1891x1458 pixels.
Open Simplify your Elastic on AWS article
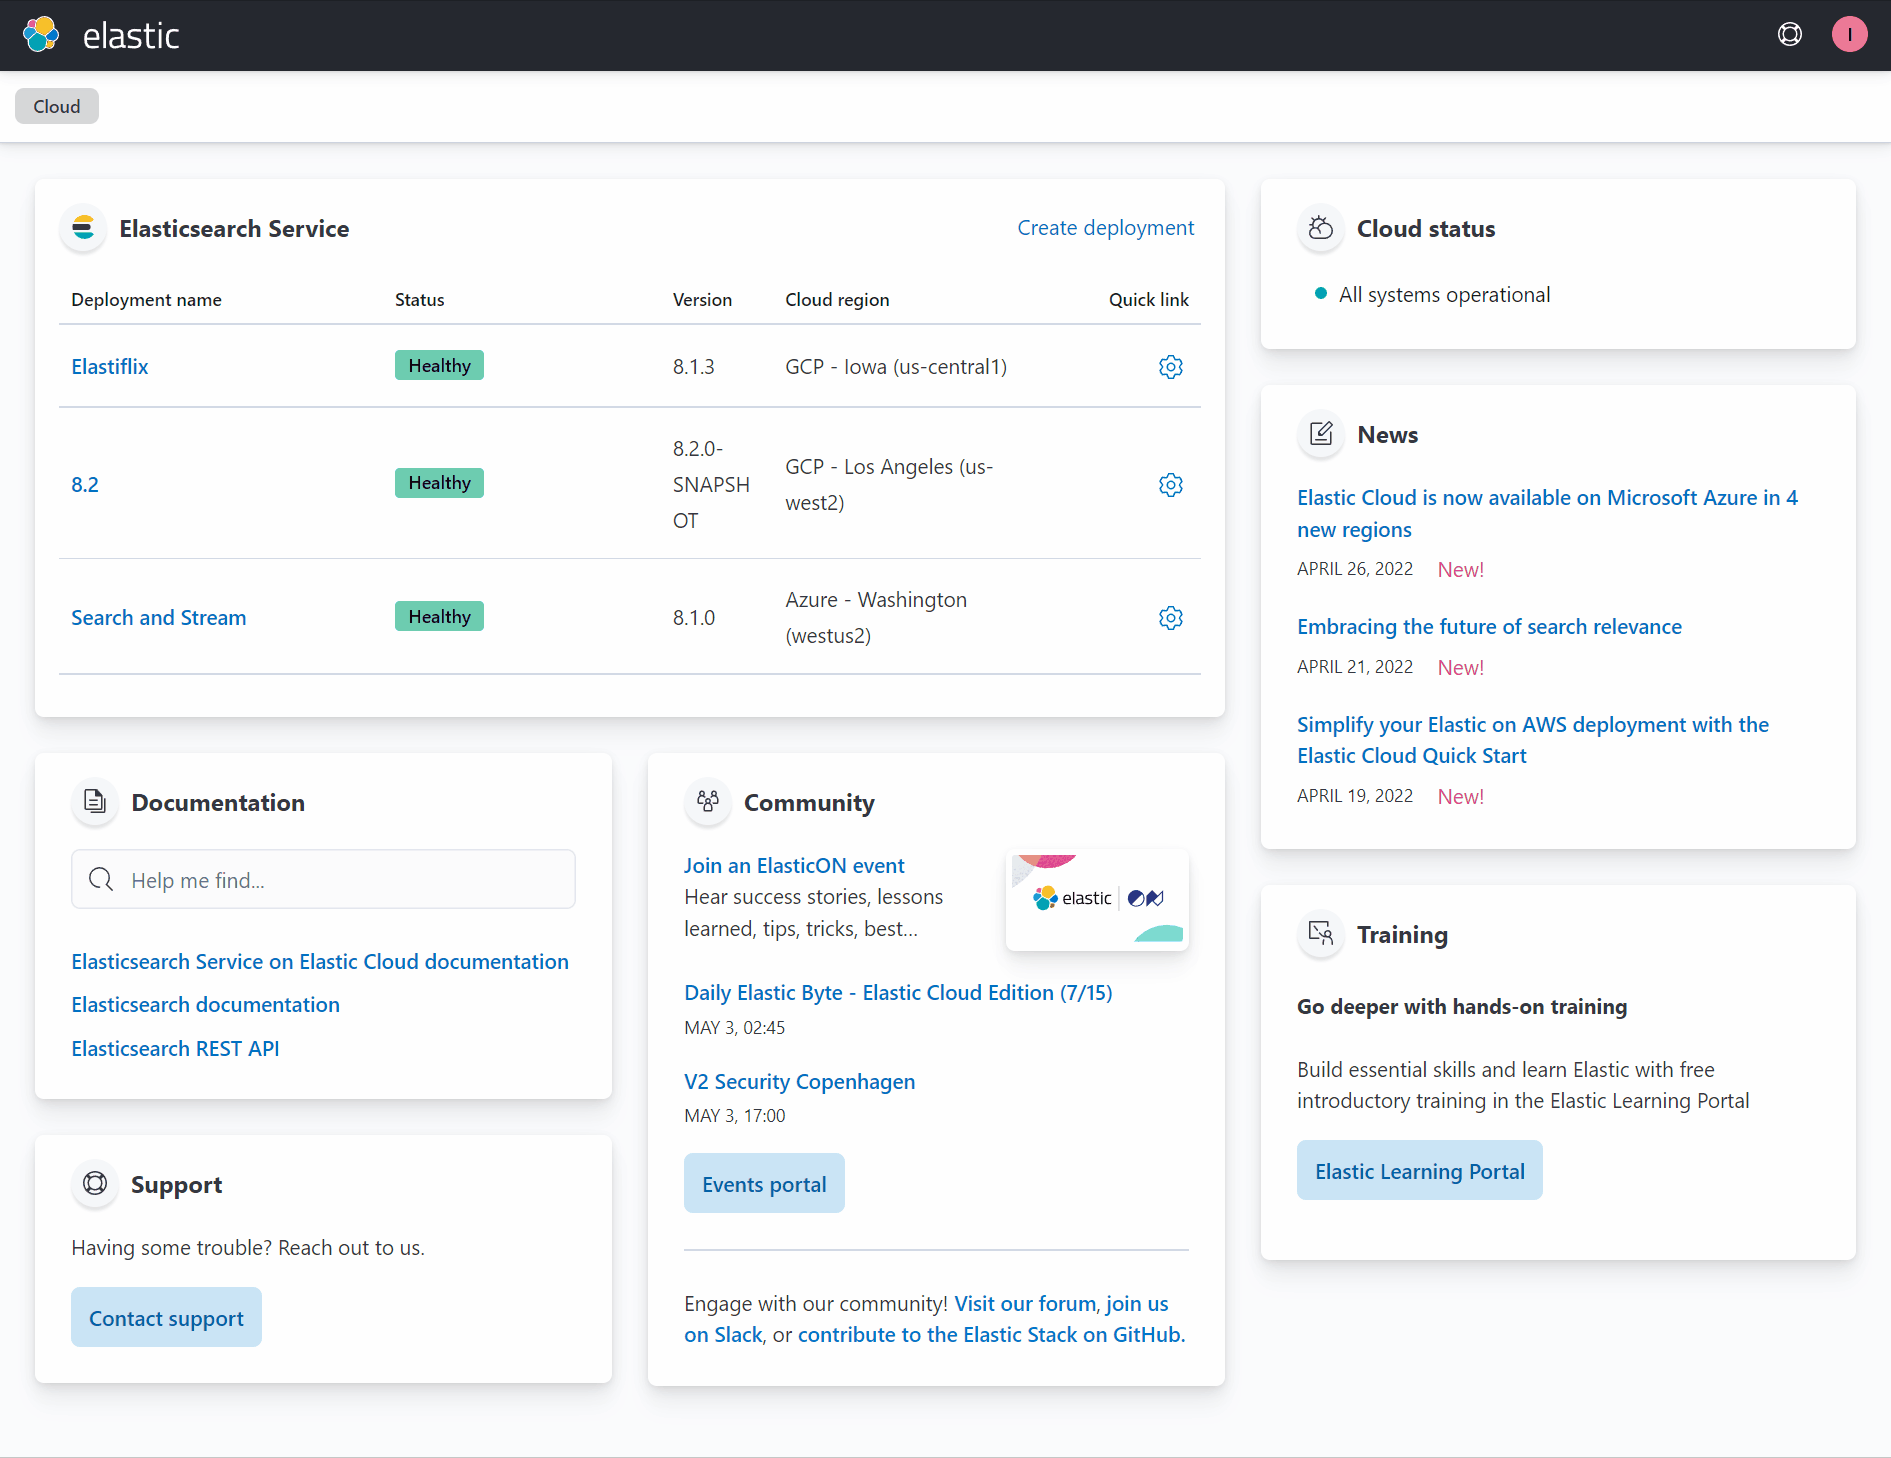pyautogui.click(x=1532, y=740)
